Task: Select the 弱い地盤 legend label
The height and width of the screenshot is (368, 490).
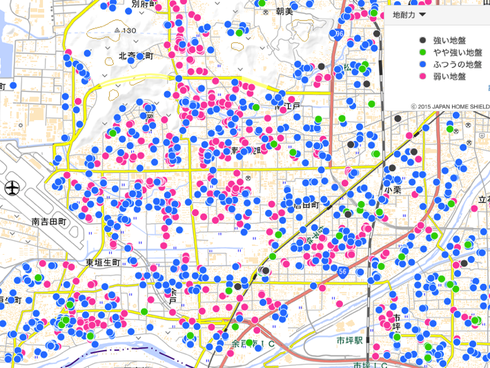Action: tap(449, 76)
